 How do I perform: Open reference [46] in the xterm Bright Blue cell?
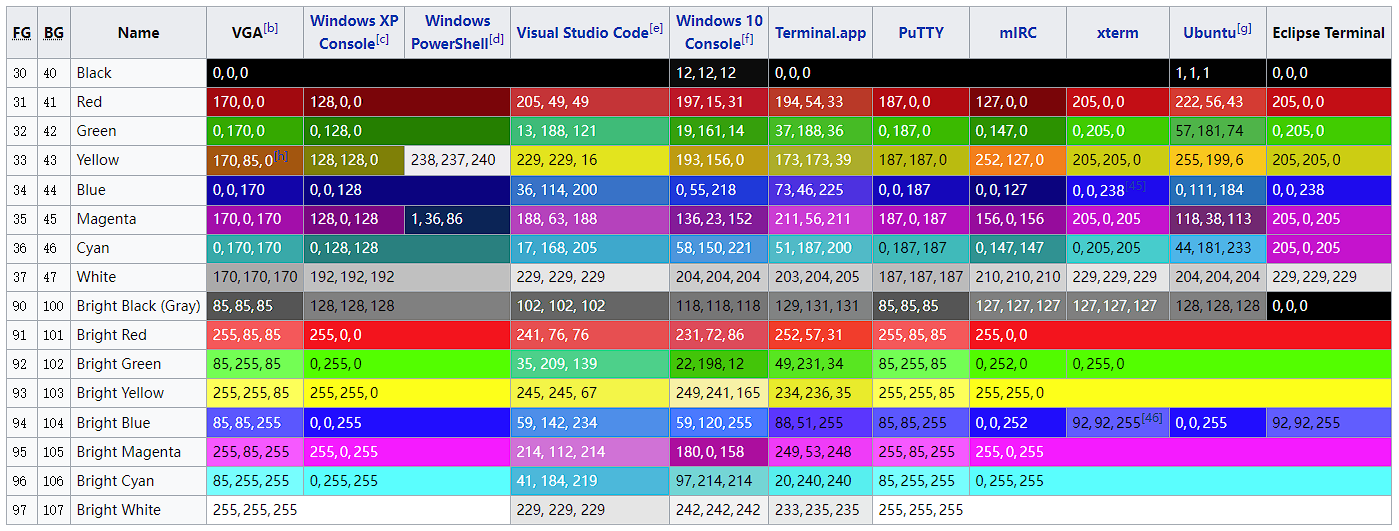pos(1152,418)
